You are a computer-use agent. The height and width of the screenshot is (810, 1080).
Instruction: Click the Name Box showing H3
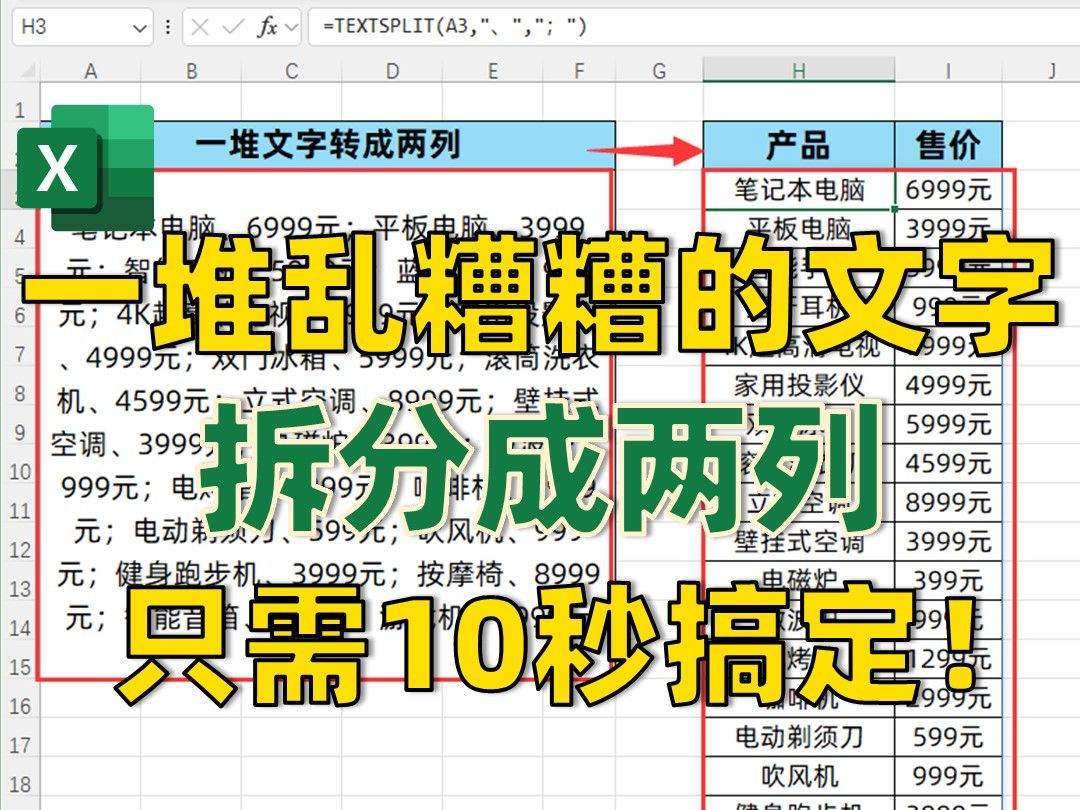click(x=82, y=28)
